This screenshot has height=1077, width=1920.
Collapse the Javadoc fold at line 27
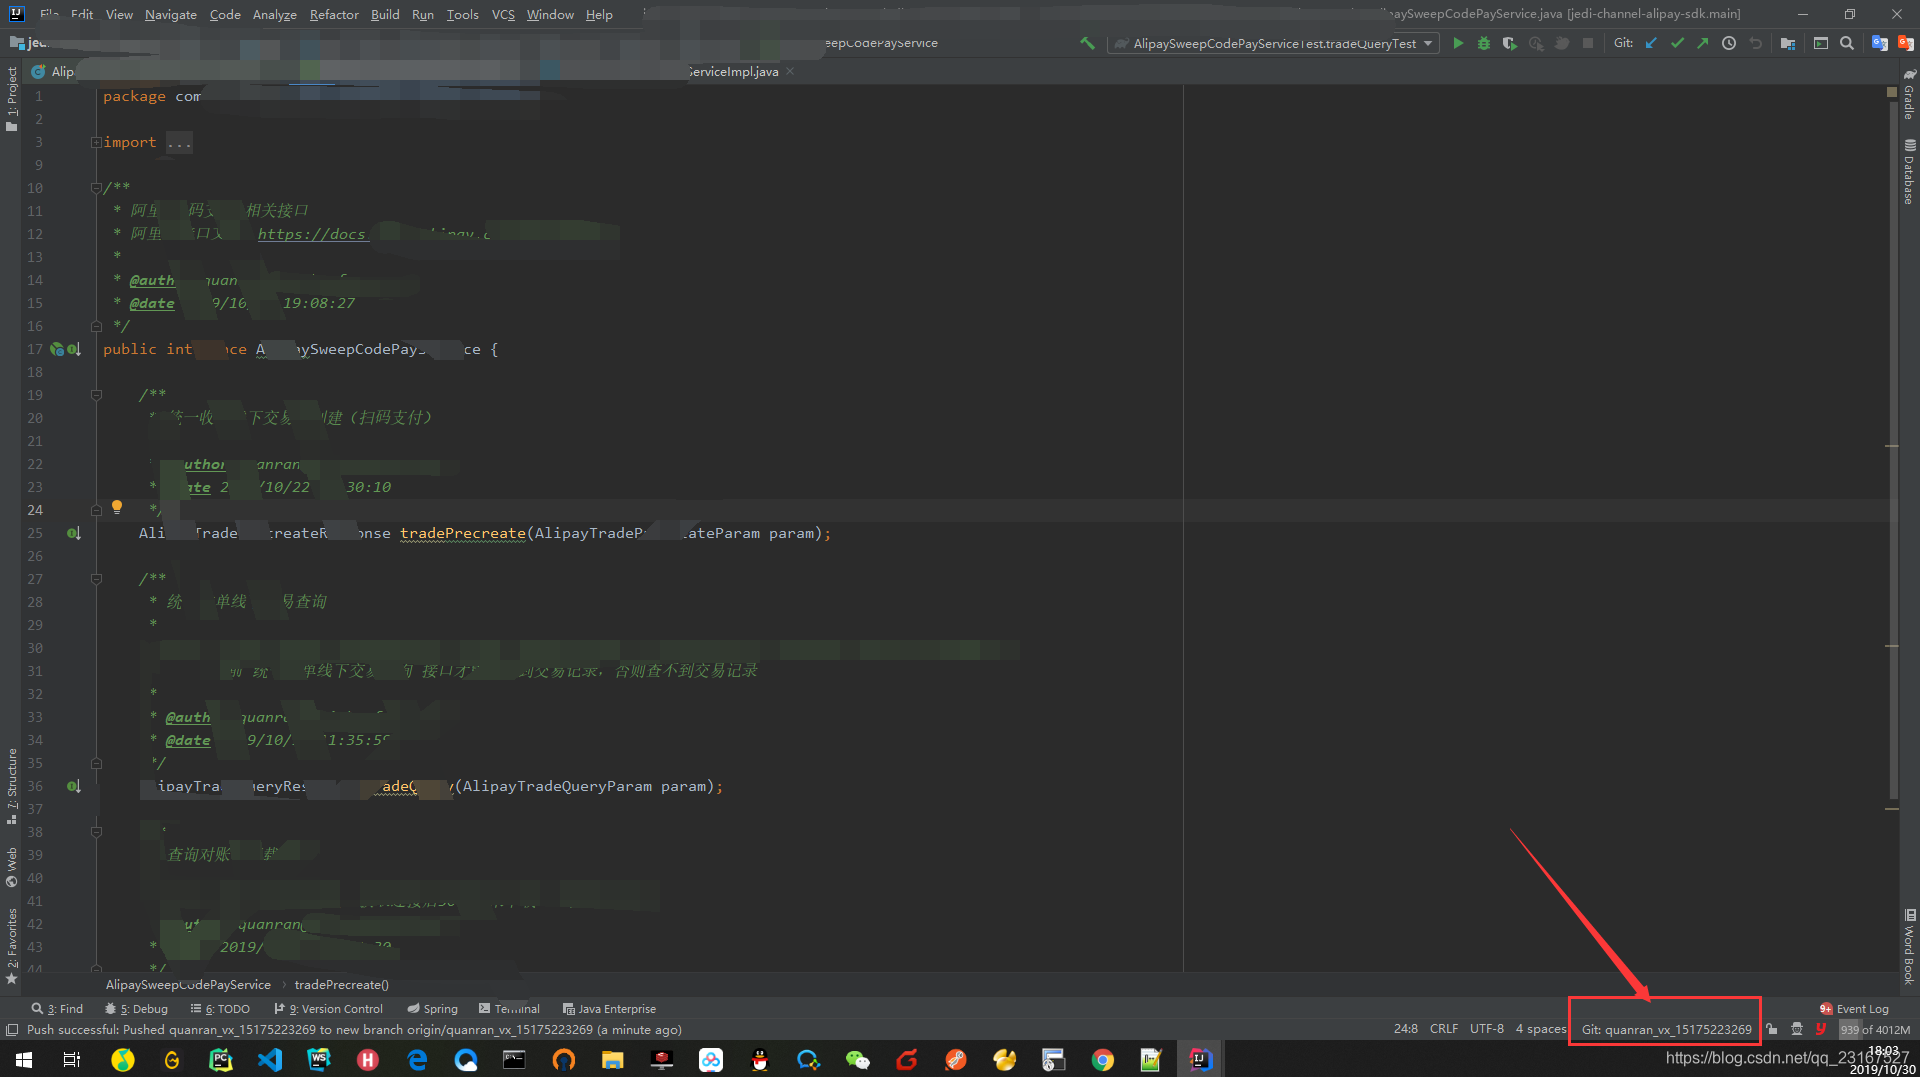[96, 579]
